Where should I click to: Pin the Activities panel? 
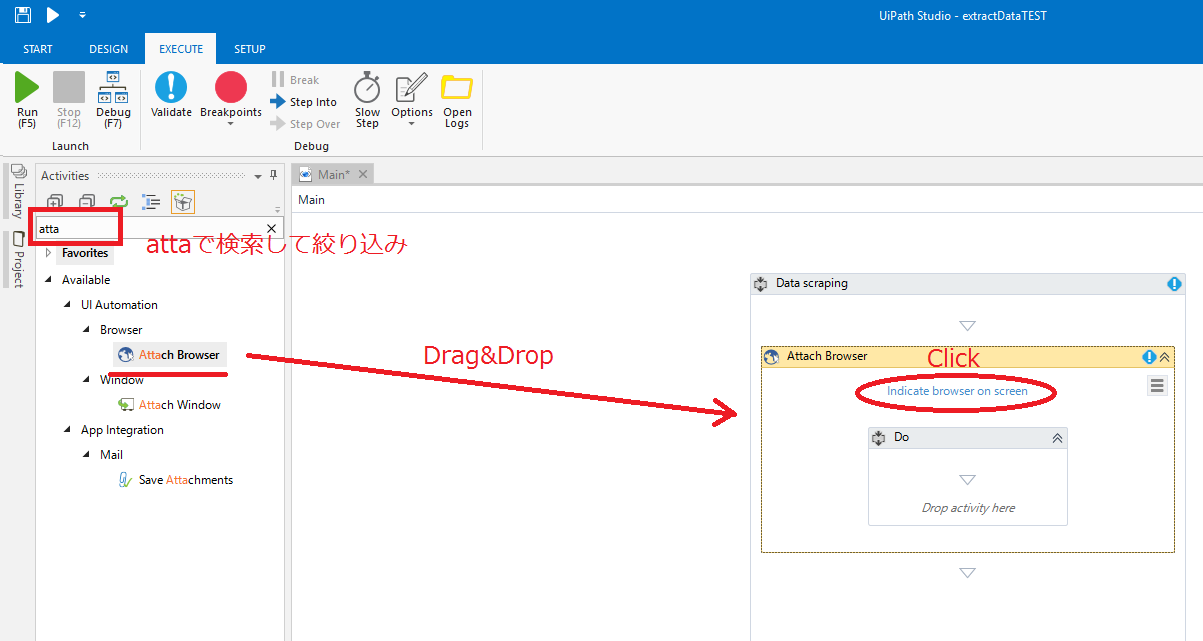(x=274, y=176)
